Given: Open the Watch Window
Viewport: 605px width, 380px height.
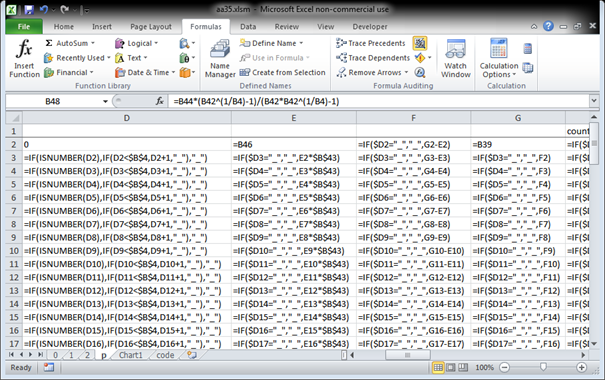Looking at the screenshot, I should tap(456, 58).
